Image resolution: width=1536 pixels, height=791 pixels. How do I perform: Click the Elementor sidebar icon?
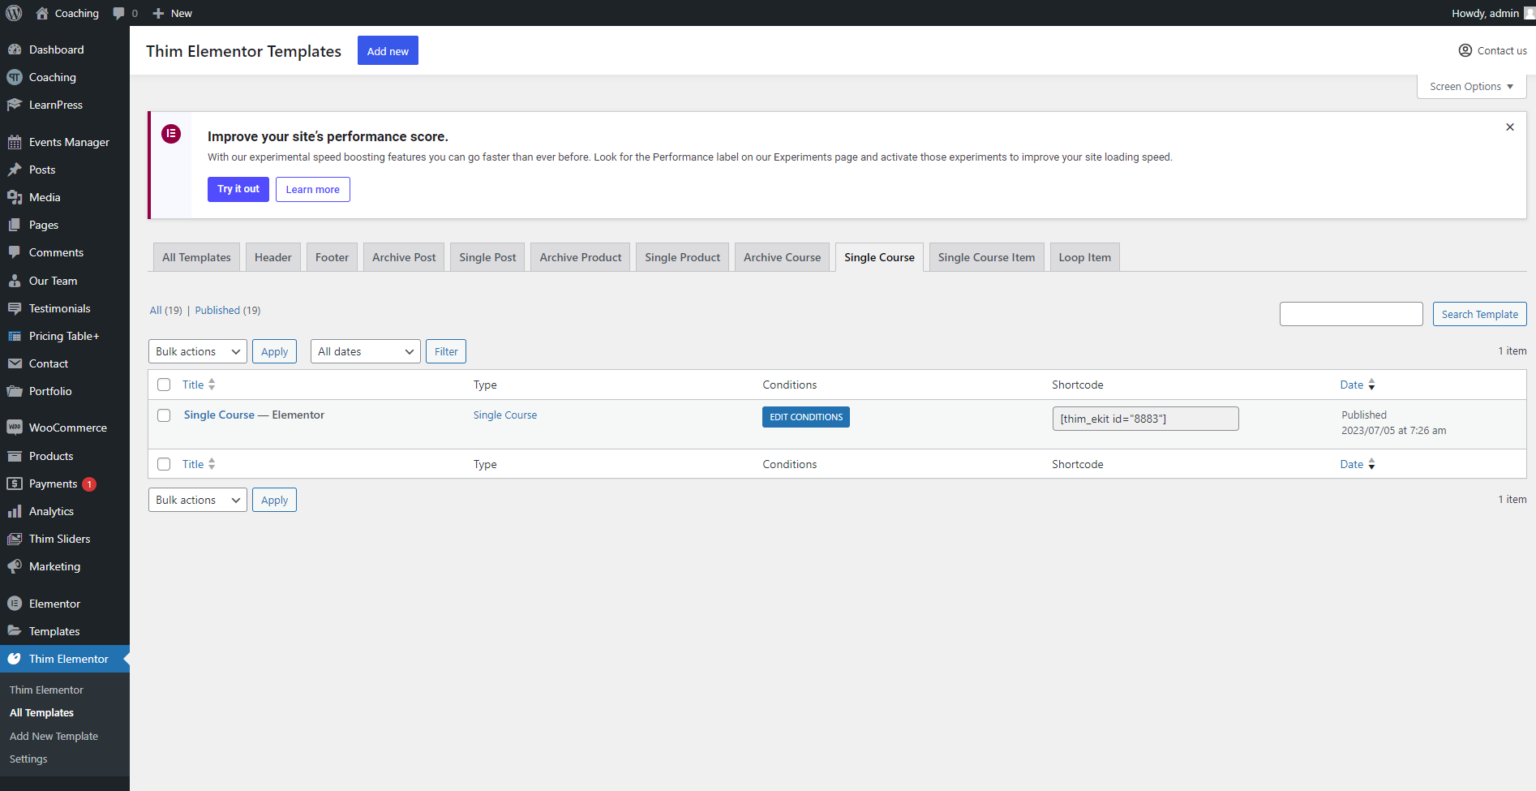(14, 604)
